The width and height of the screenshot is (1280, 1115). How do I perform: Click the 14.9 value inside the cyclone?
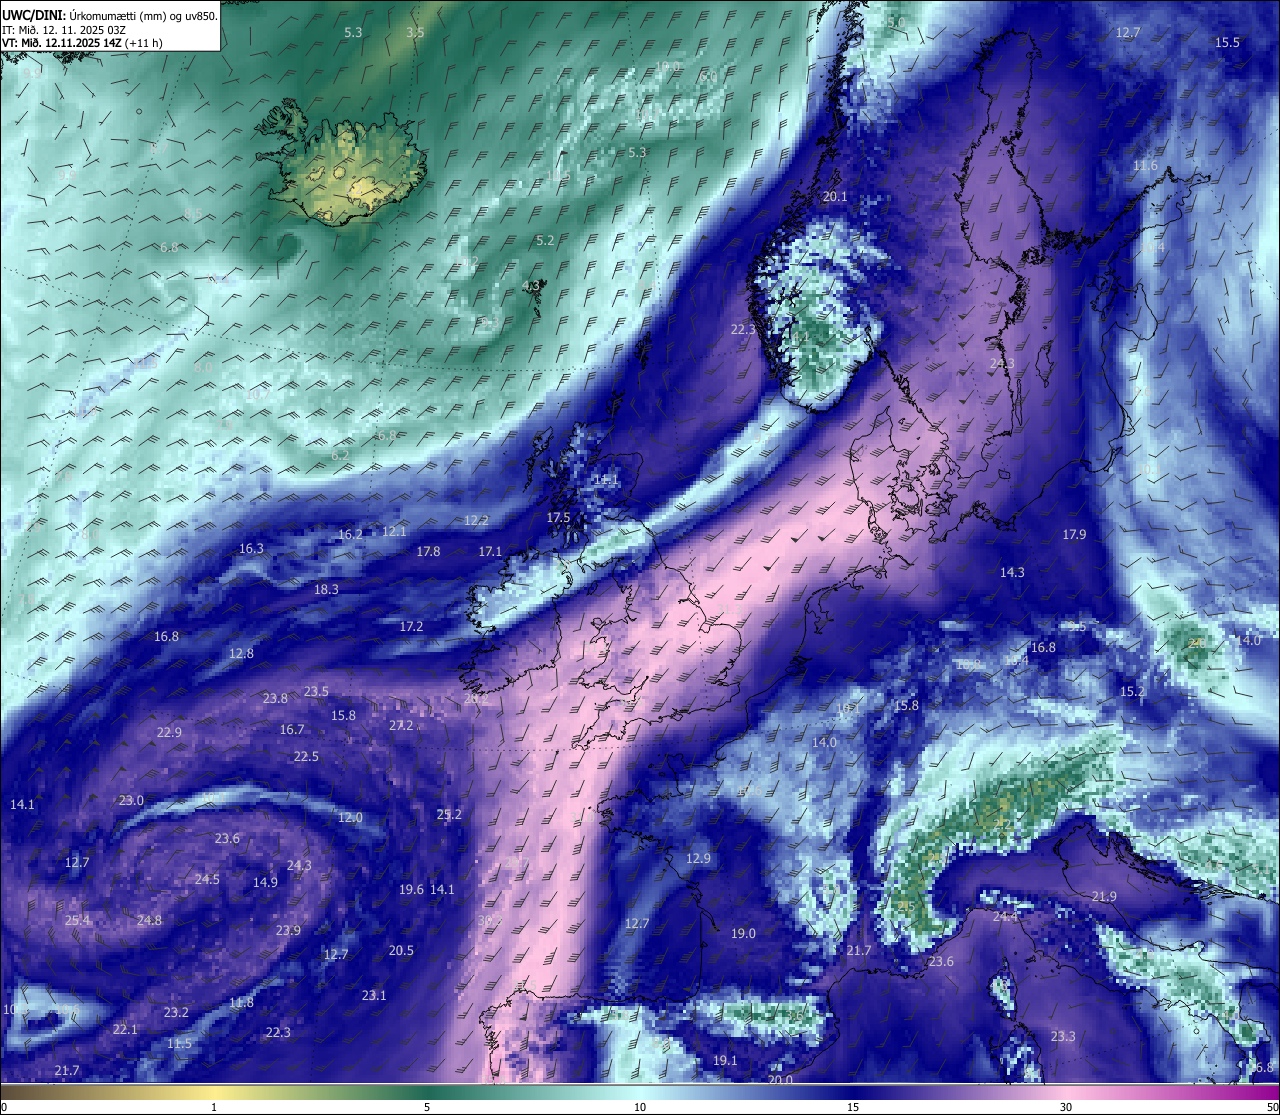265,882
